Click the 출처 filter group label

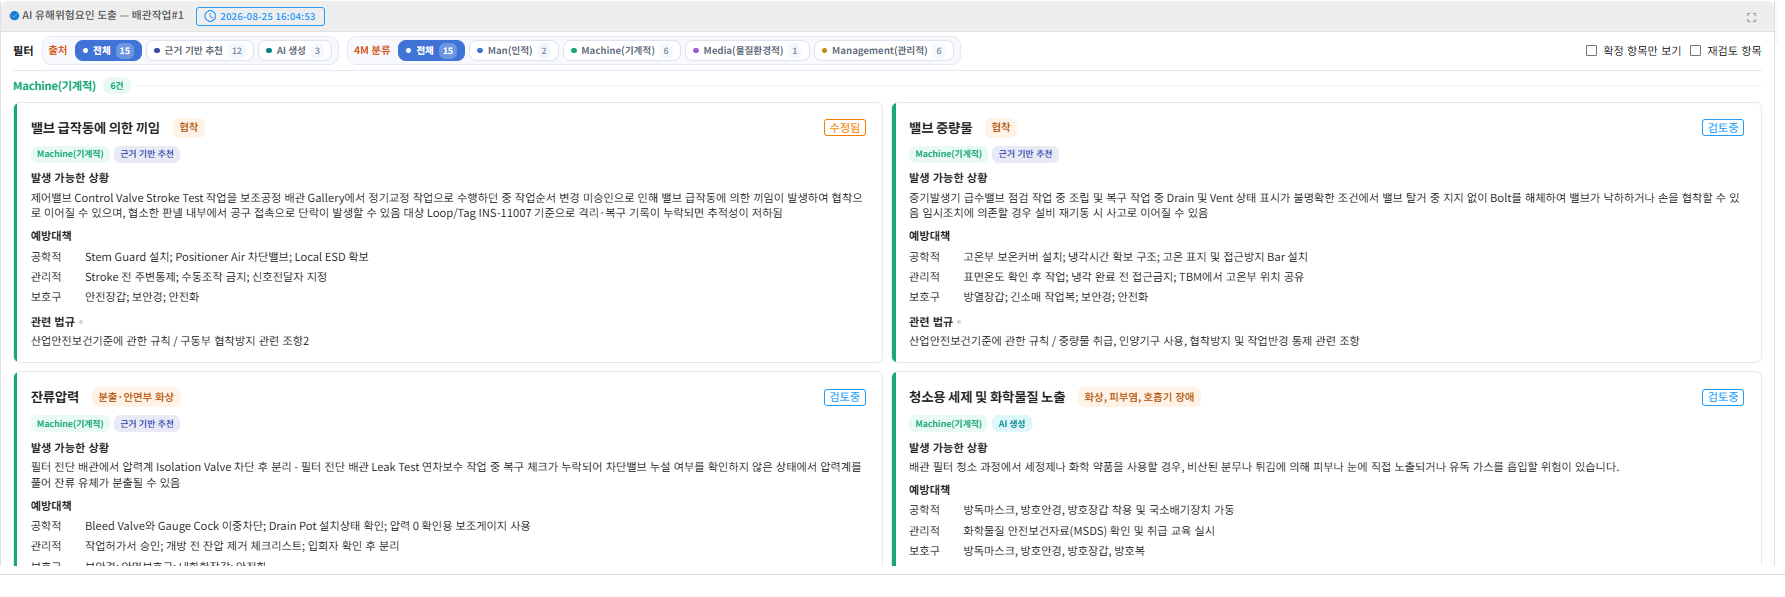click(x=58, y=50)
